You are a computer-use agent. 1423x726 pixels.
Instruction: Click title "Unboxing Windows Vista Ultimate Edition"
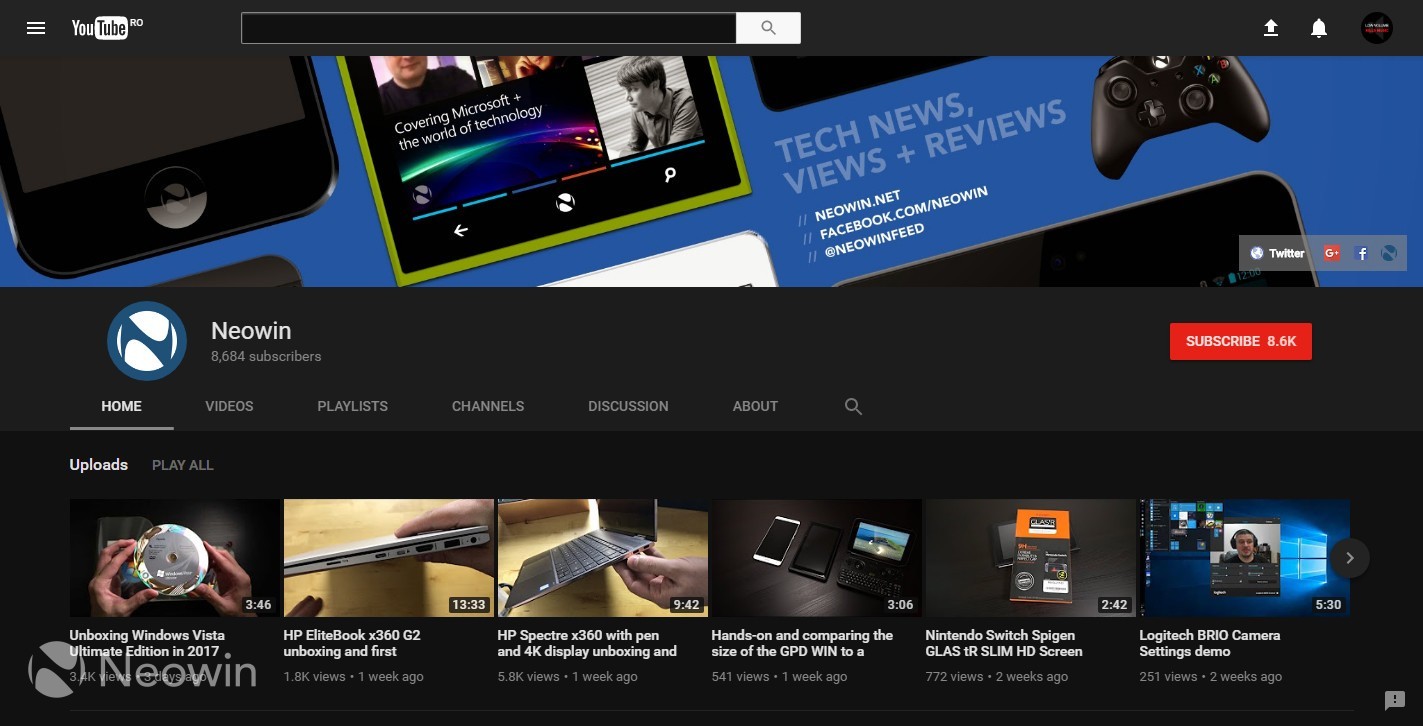pyautogui.click(x=147, y=643)
